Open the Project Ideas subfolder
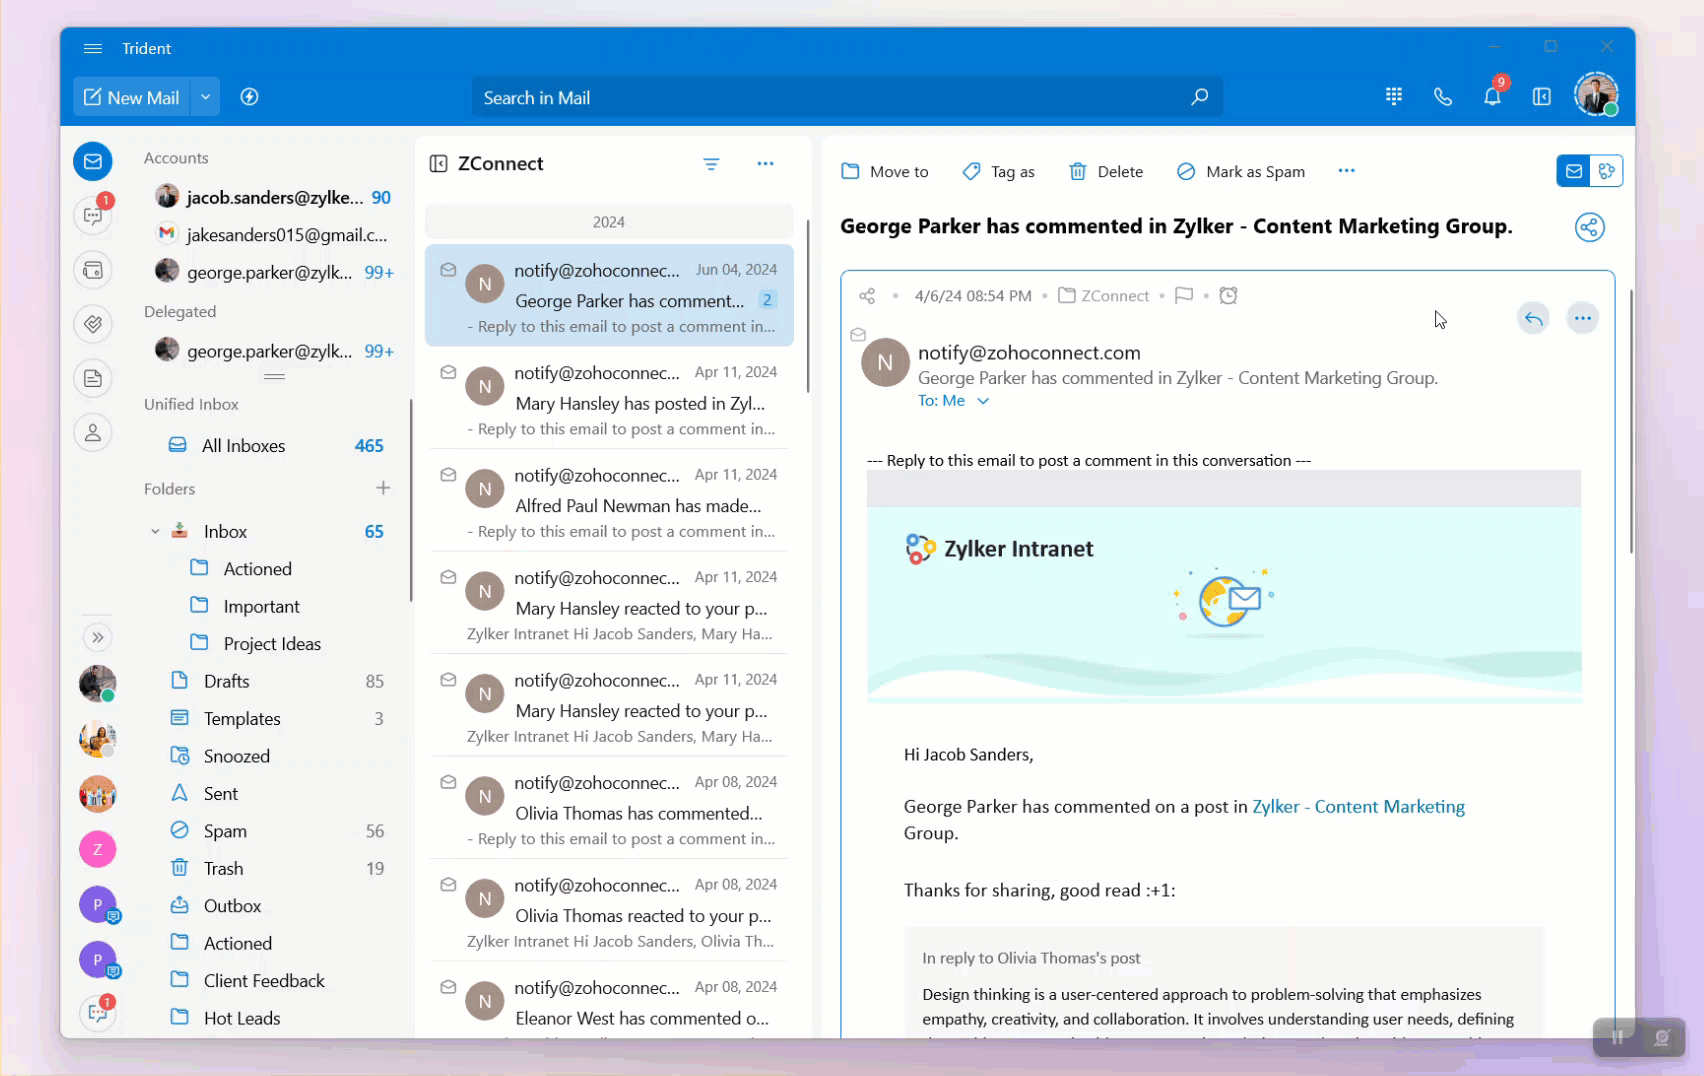The width and height of the screenshot is (1704, 1076). [x=272, y=643]
